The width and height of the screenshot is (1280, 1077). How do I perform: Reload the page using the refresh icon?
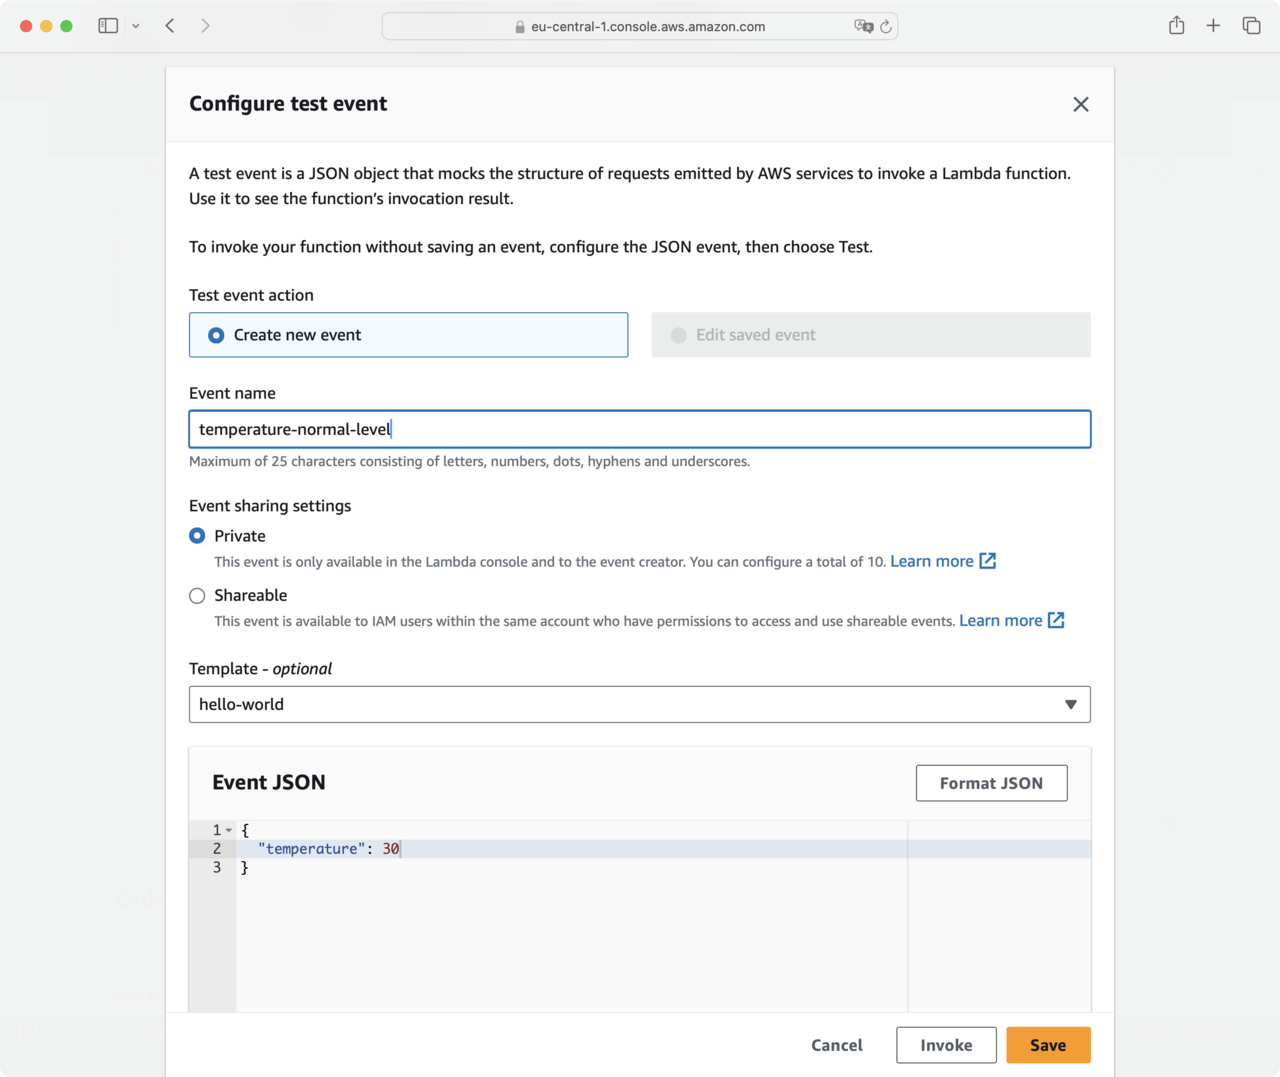pos(886,27)
